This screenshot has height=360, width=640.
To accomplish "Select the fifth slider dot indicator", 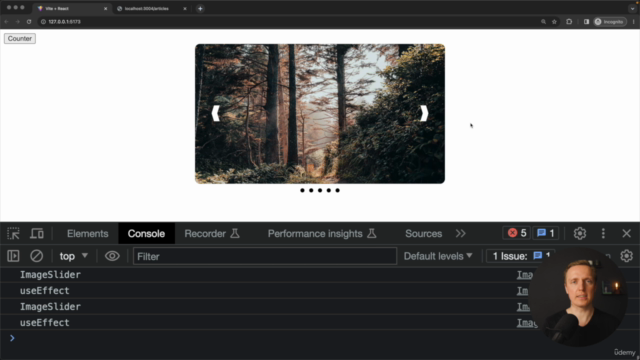I will 338,190.
